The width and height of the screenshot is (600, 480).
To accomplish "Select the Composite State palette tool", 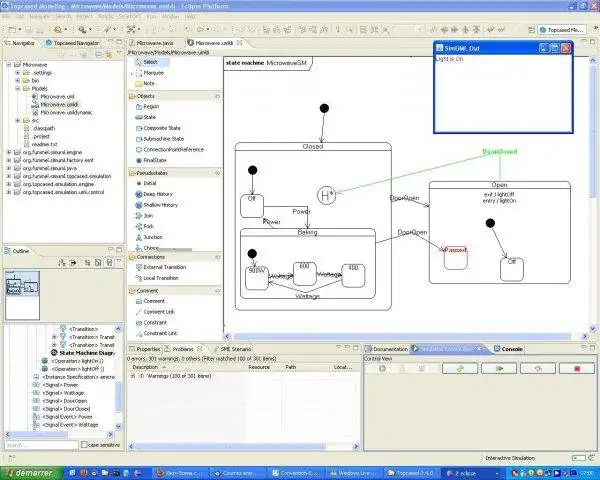I will click(x=164, y=127).
